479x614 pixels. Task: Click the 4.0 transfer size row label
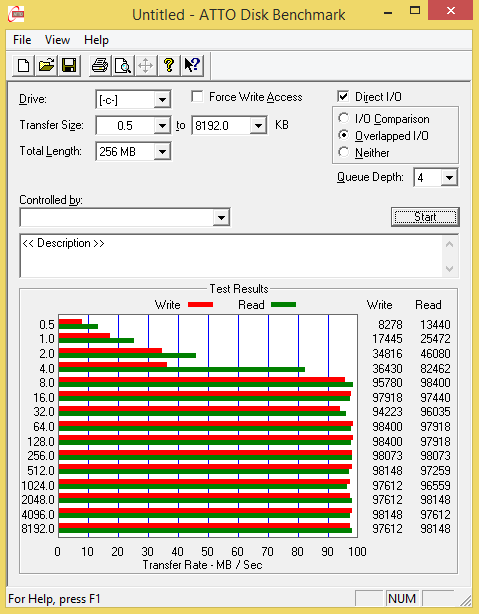point(47,368)
